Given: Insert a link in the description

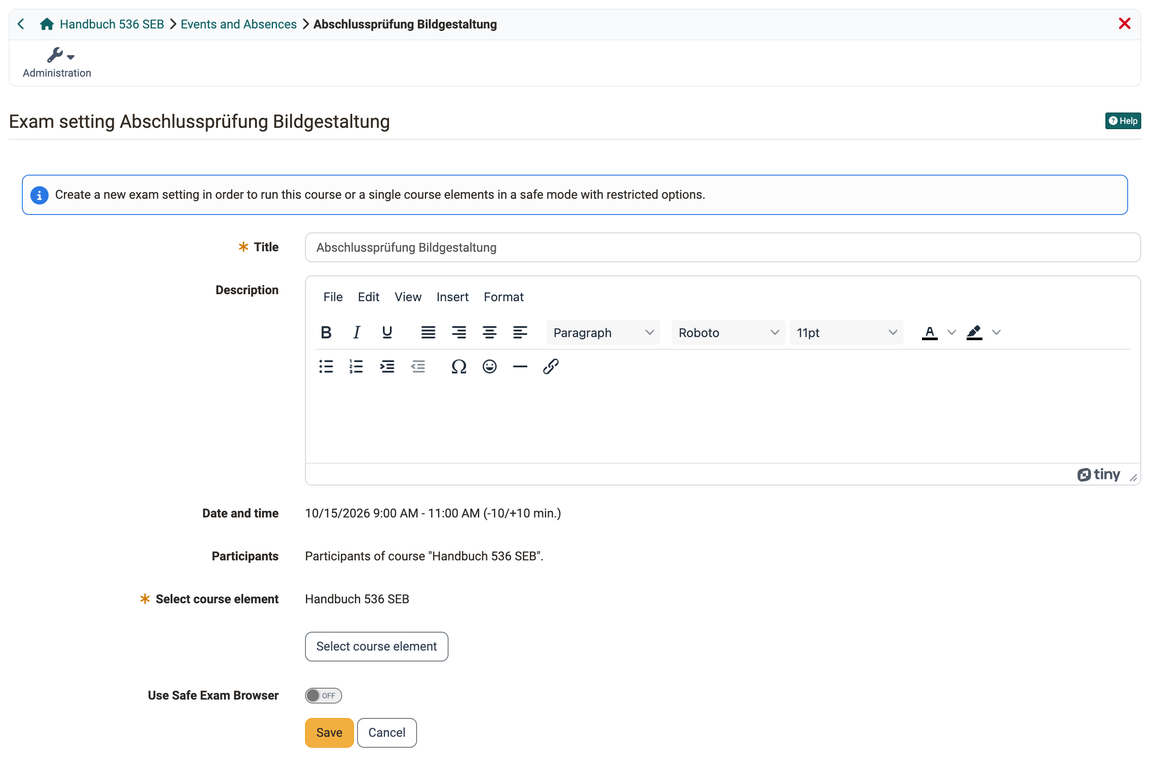Looking at the screenshot, I should pyautogui.click(x=551, y=367).
